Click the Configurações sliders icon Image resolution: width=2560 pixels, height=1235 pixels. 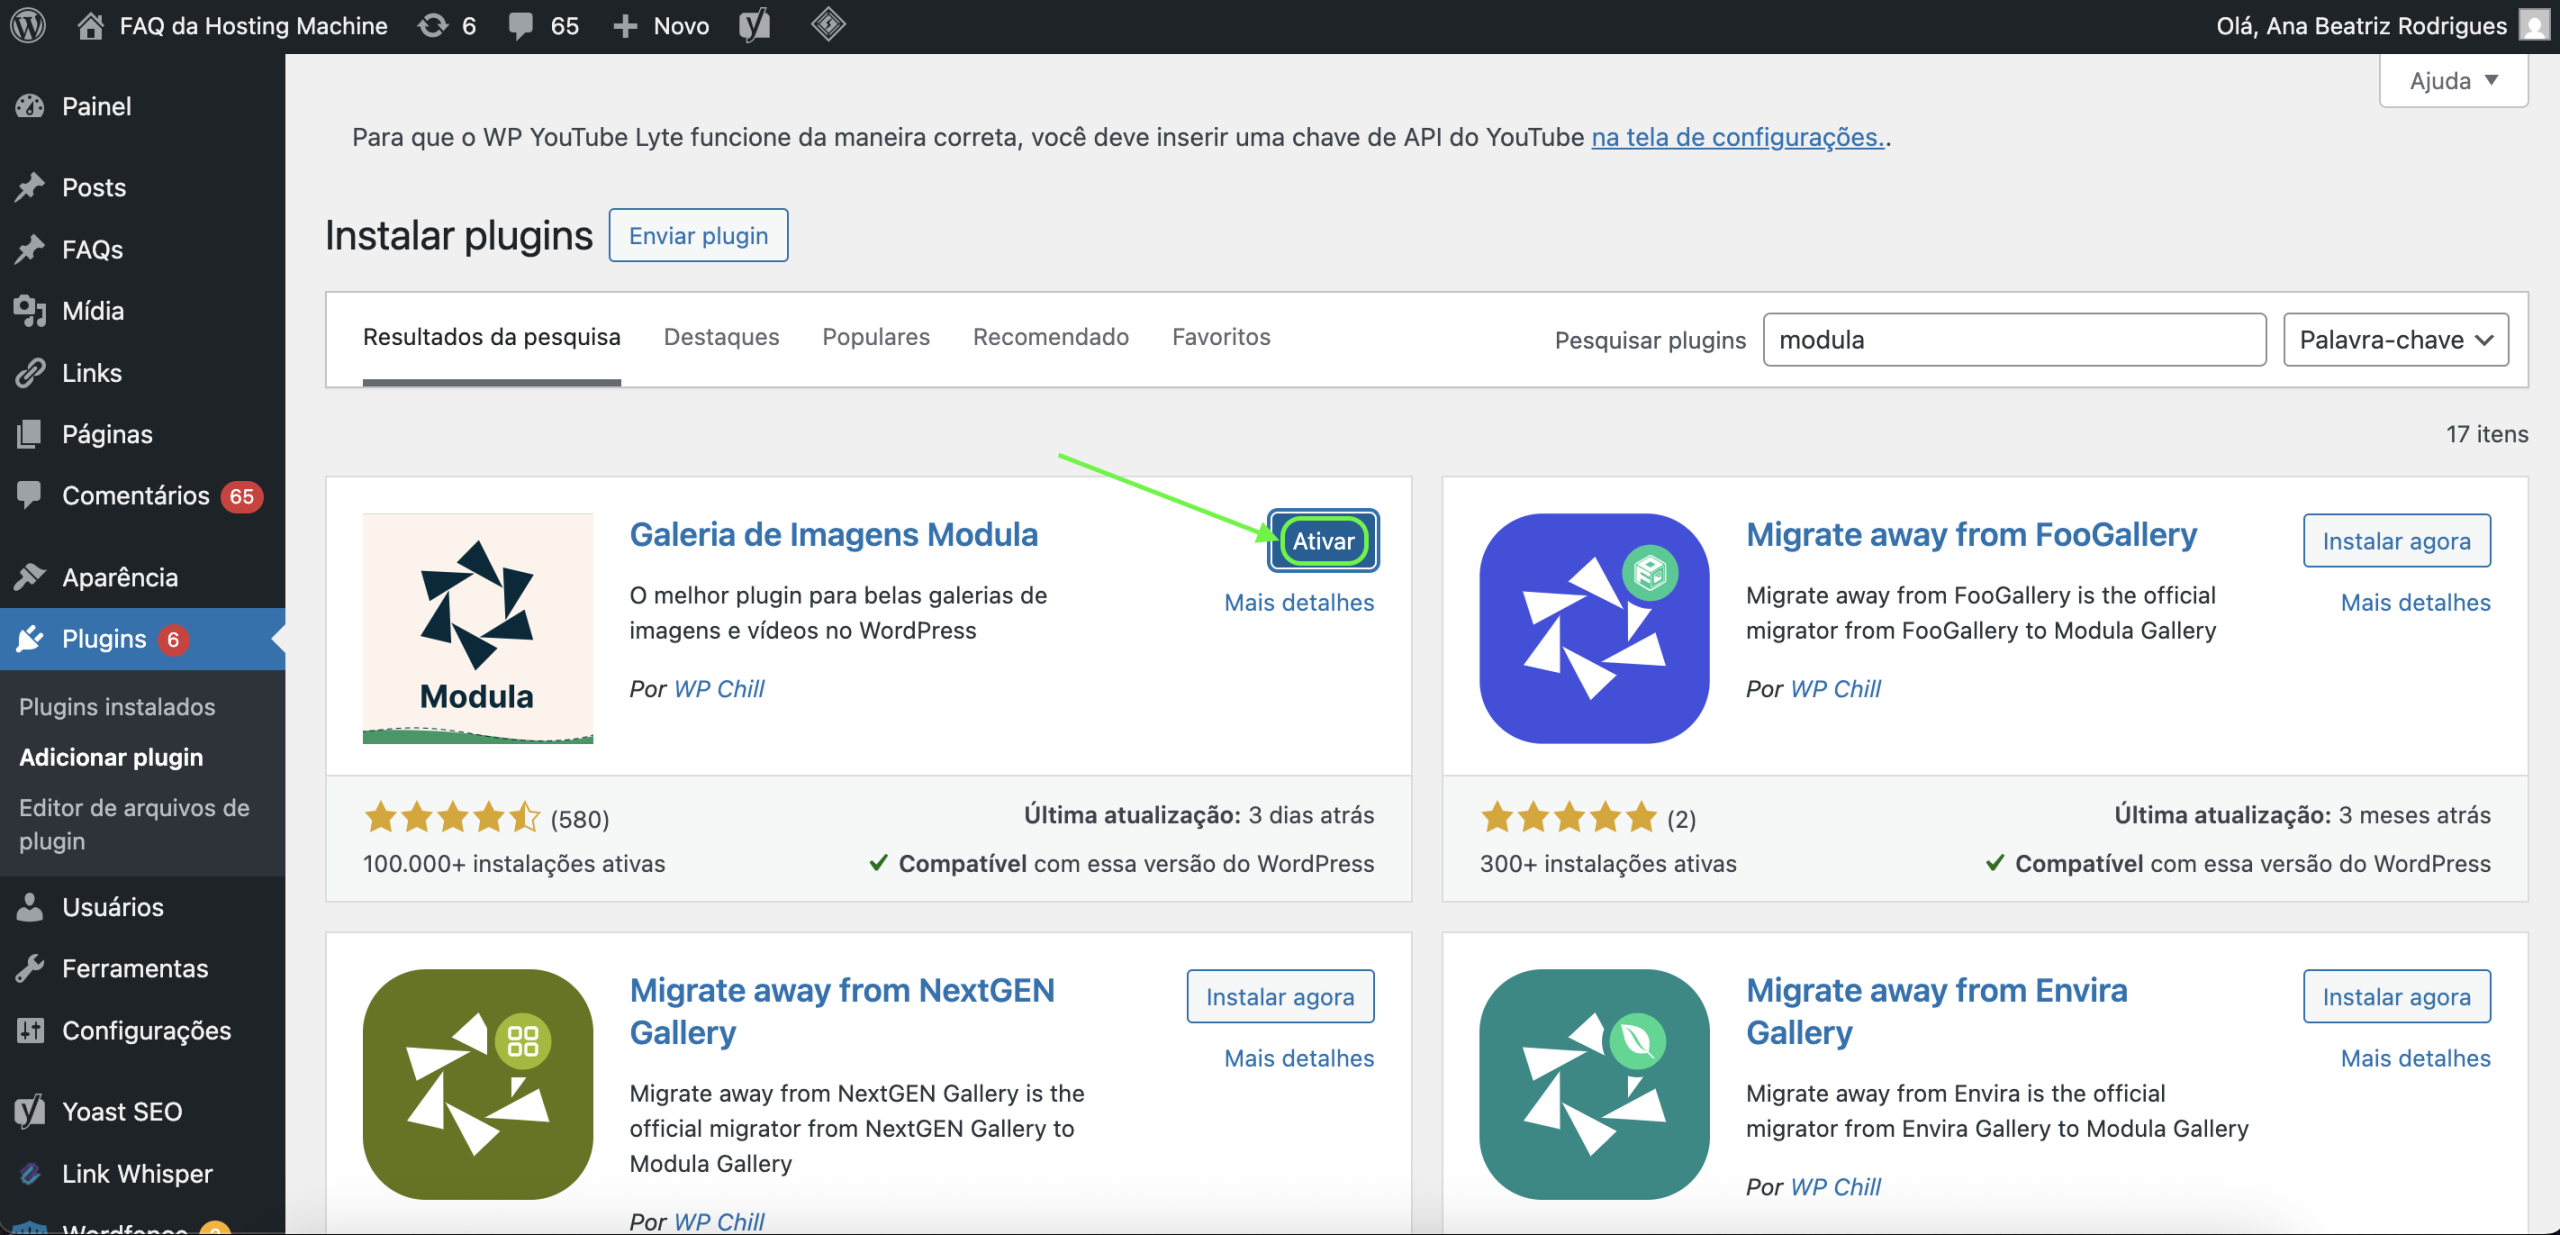(30, 1030)
